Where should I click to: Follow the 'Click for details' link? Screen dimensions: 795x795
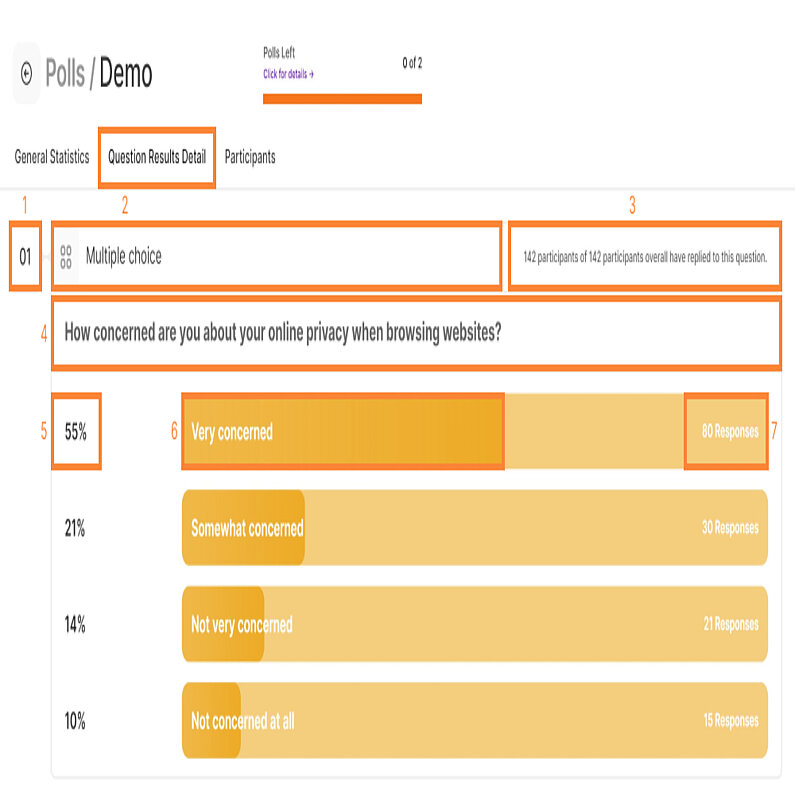click(288, 74)
